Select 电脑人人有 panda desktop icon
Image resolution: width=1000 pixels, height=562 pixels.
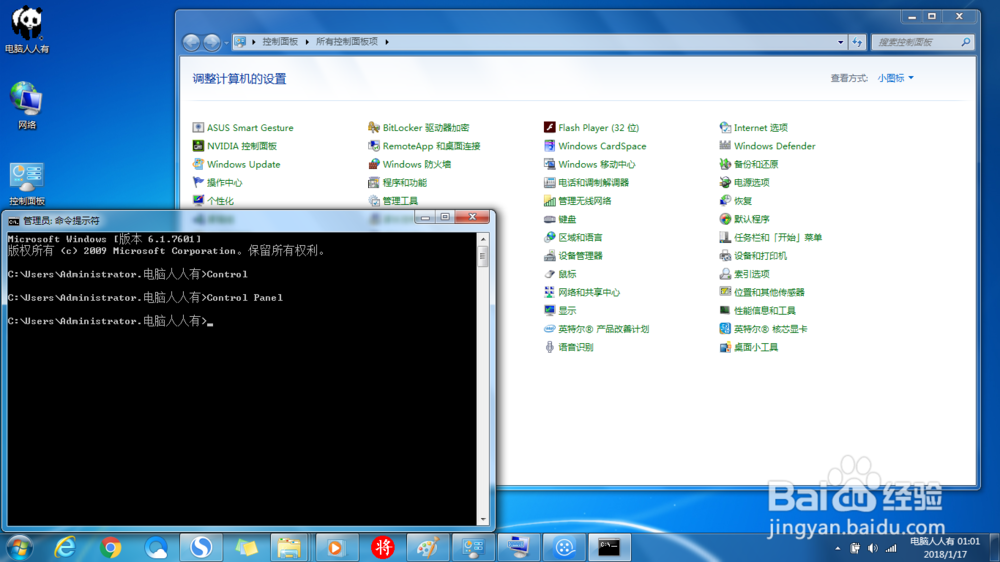[x=27, y=29]
